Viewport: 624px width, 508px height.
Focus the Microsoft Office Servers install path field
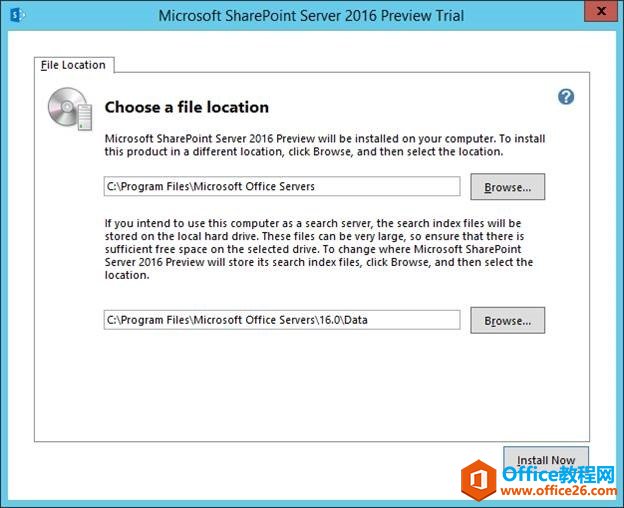(x=281, y=186)
